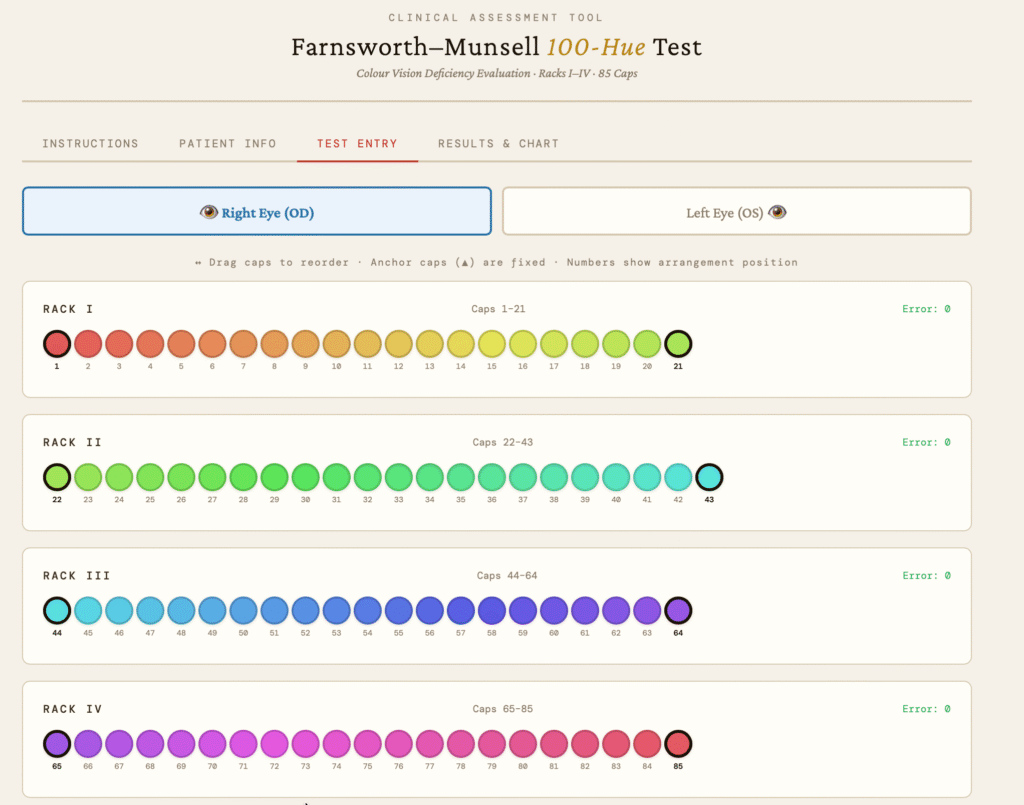Viewport: 1024px width, 805px height.
Task: Click the eye icon on Right Eye (OD) button
Action: tap(210, 211)
